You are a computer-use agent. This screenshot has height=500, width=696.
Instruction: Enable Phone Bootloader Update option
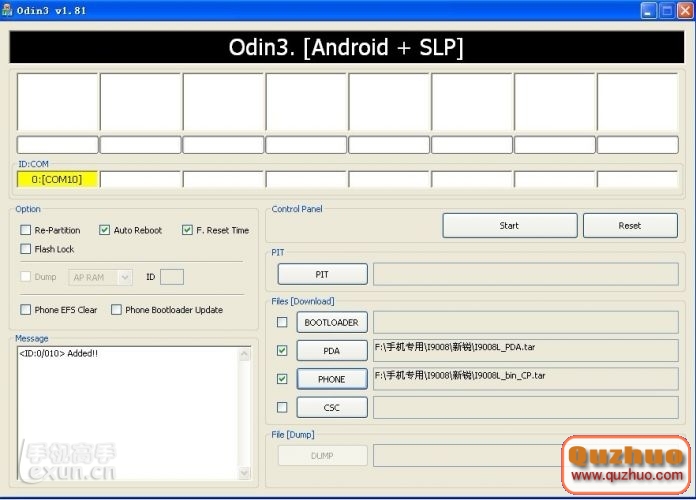tap(116, 310)
